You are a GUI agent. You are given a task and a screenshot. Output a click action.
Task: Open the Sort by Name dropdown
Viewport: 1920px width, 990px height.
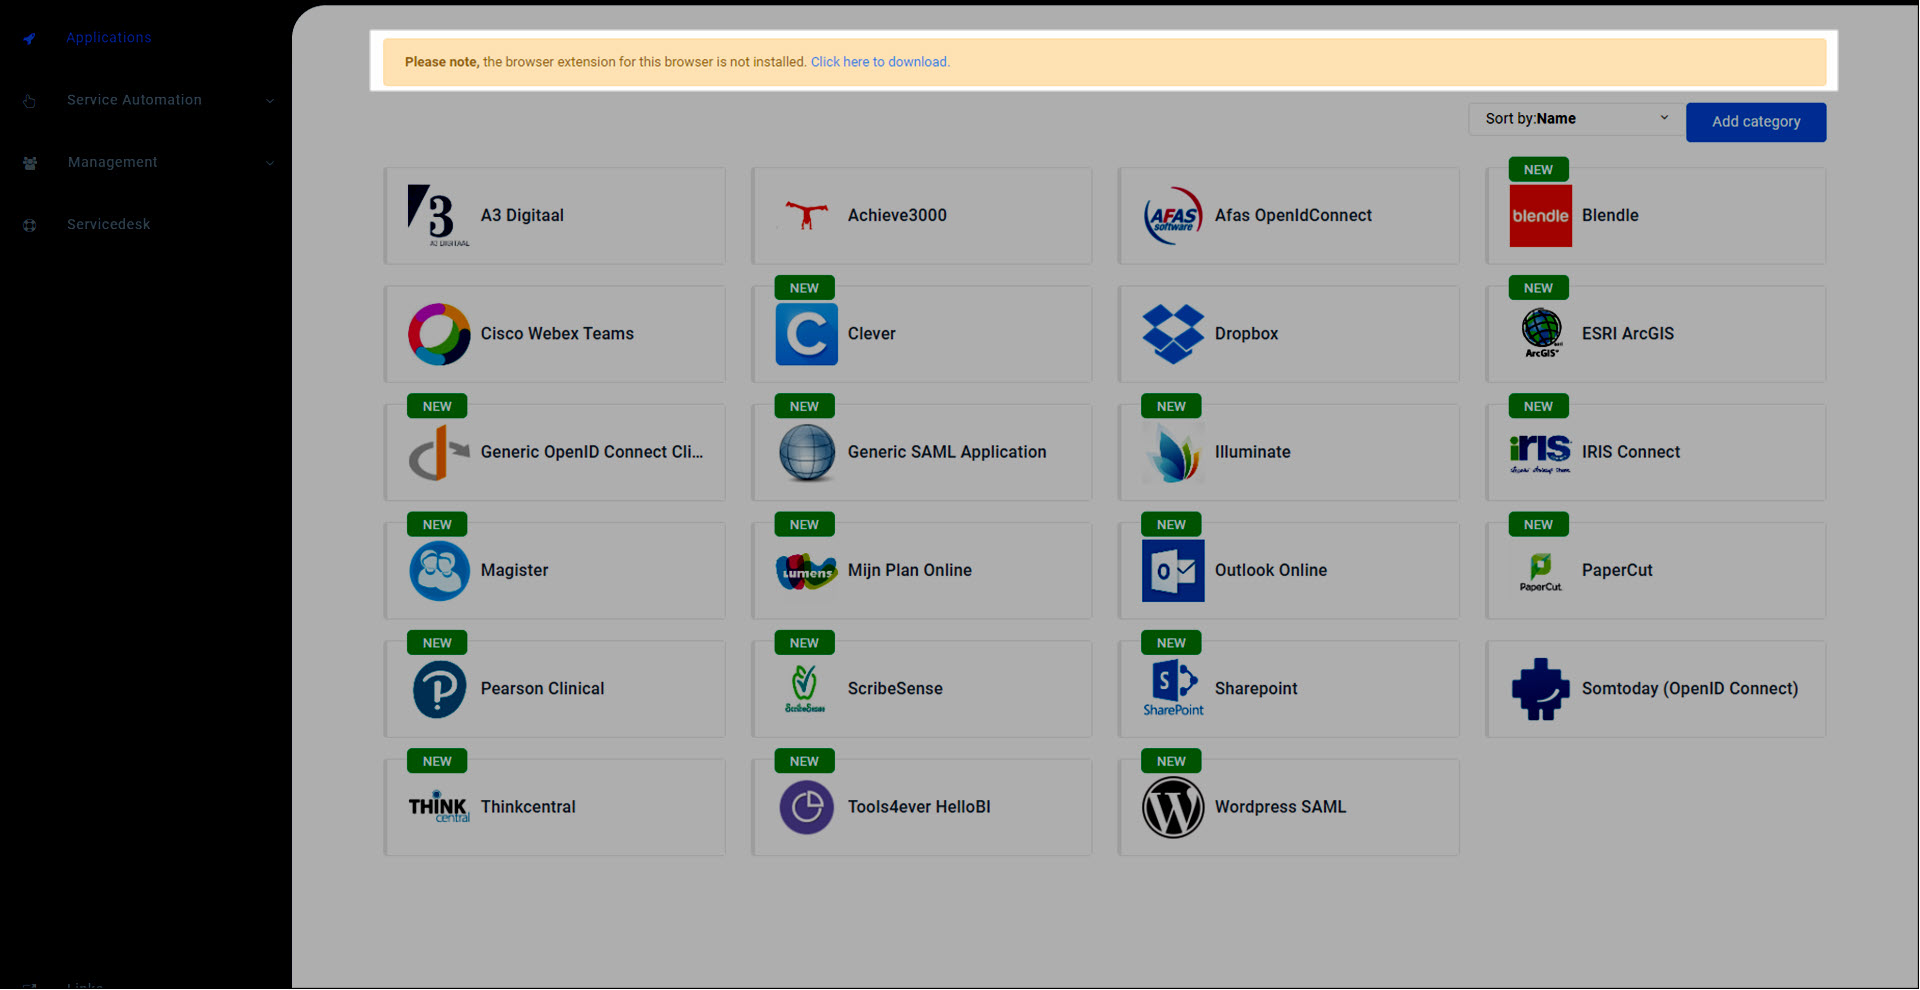[x=1576, y=119]
